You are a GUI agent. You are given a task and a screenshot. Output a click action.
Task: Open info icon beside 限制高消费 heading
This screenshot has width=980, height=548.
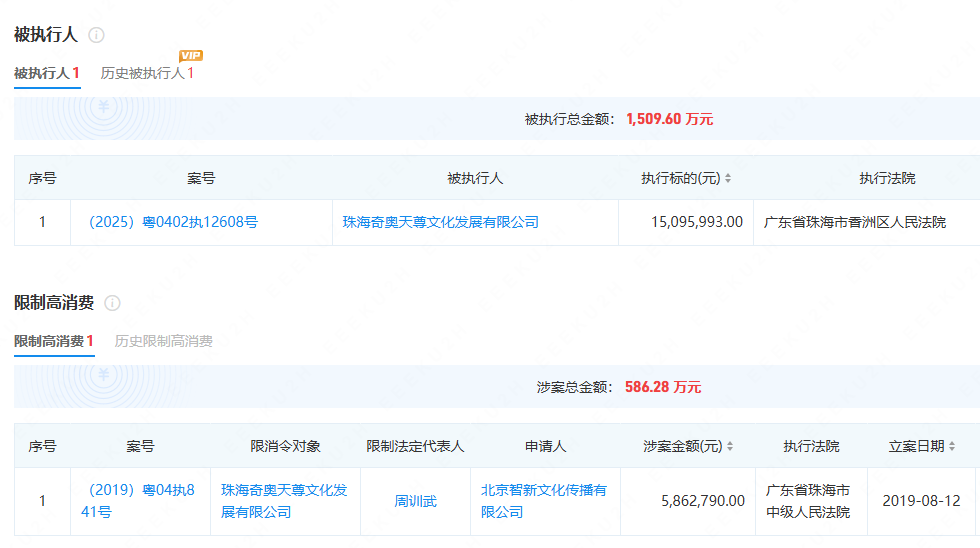pos(112,303)
